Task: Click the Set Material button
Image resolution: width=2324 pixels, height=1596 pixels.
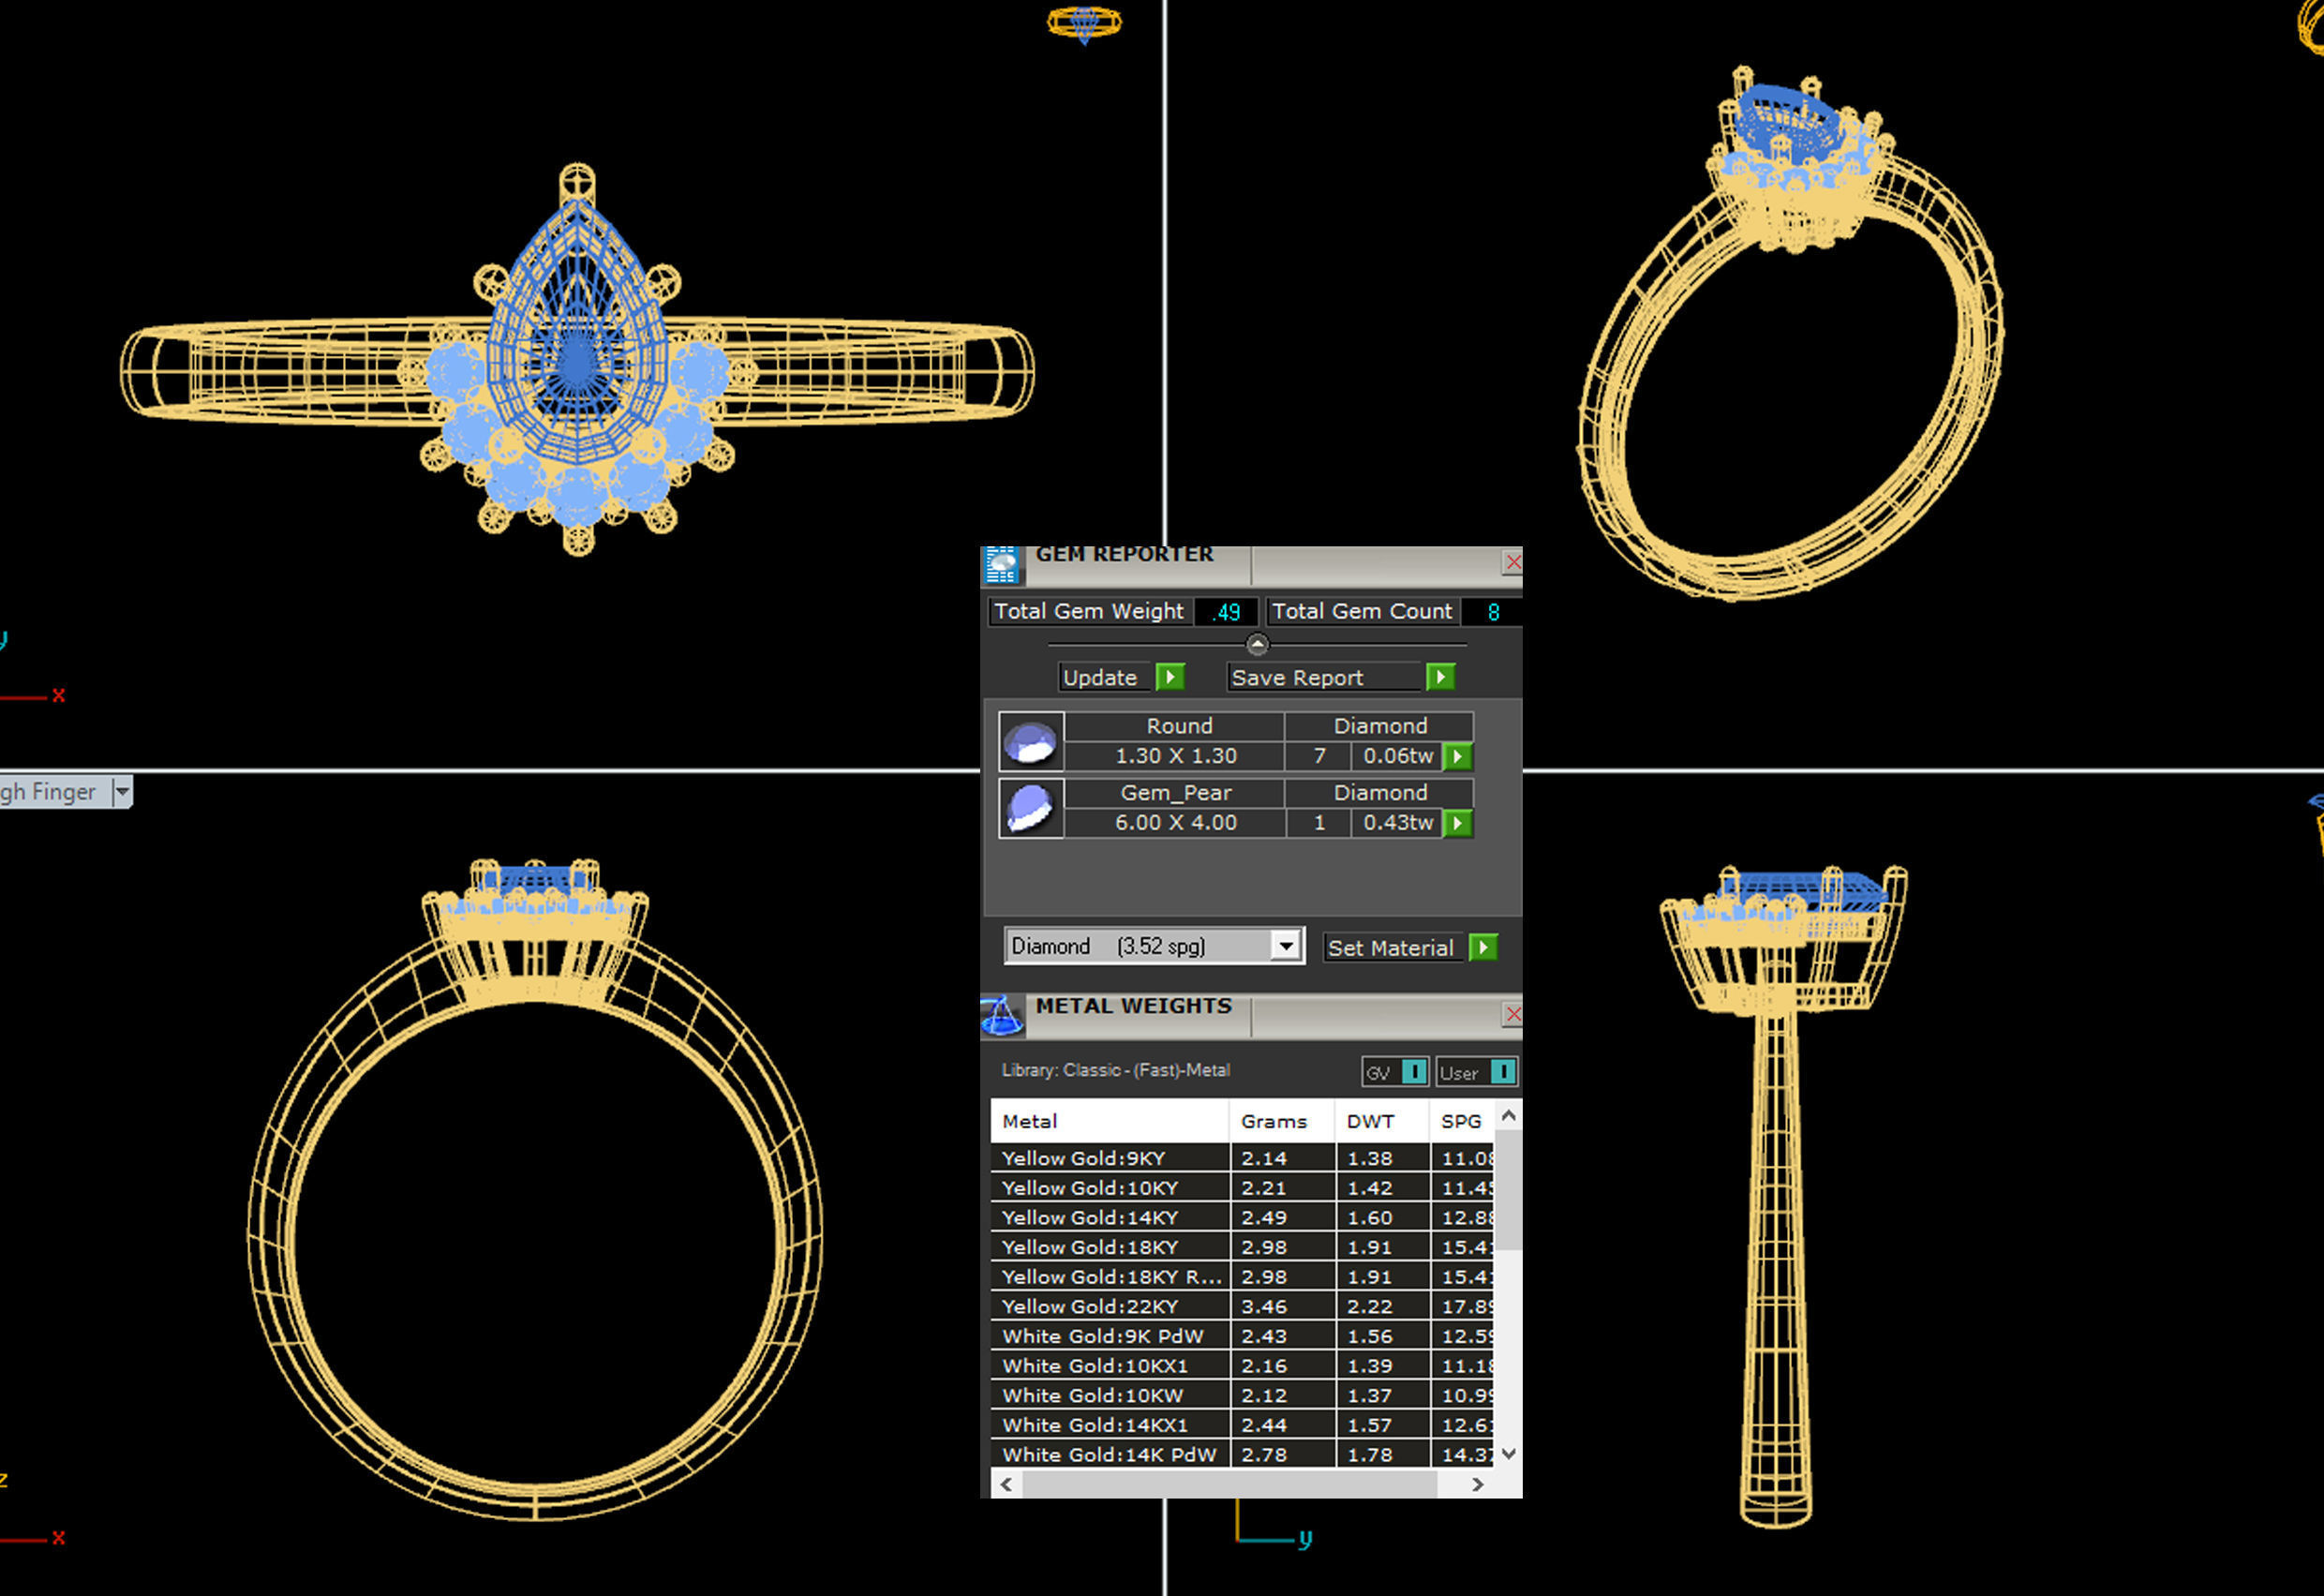Action: (x=1394, y=948)
